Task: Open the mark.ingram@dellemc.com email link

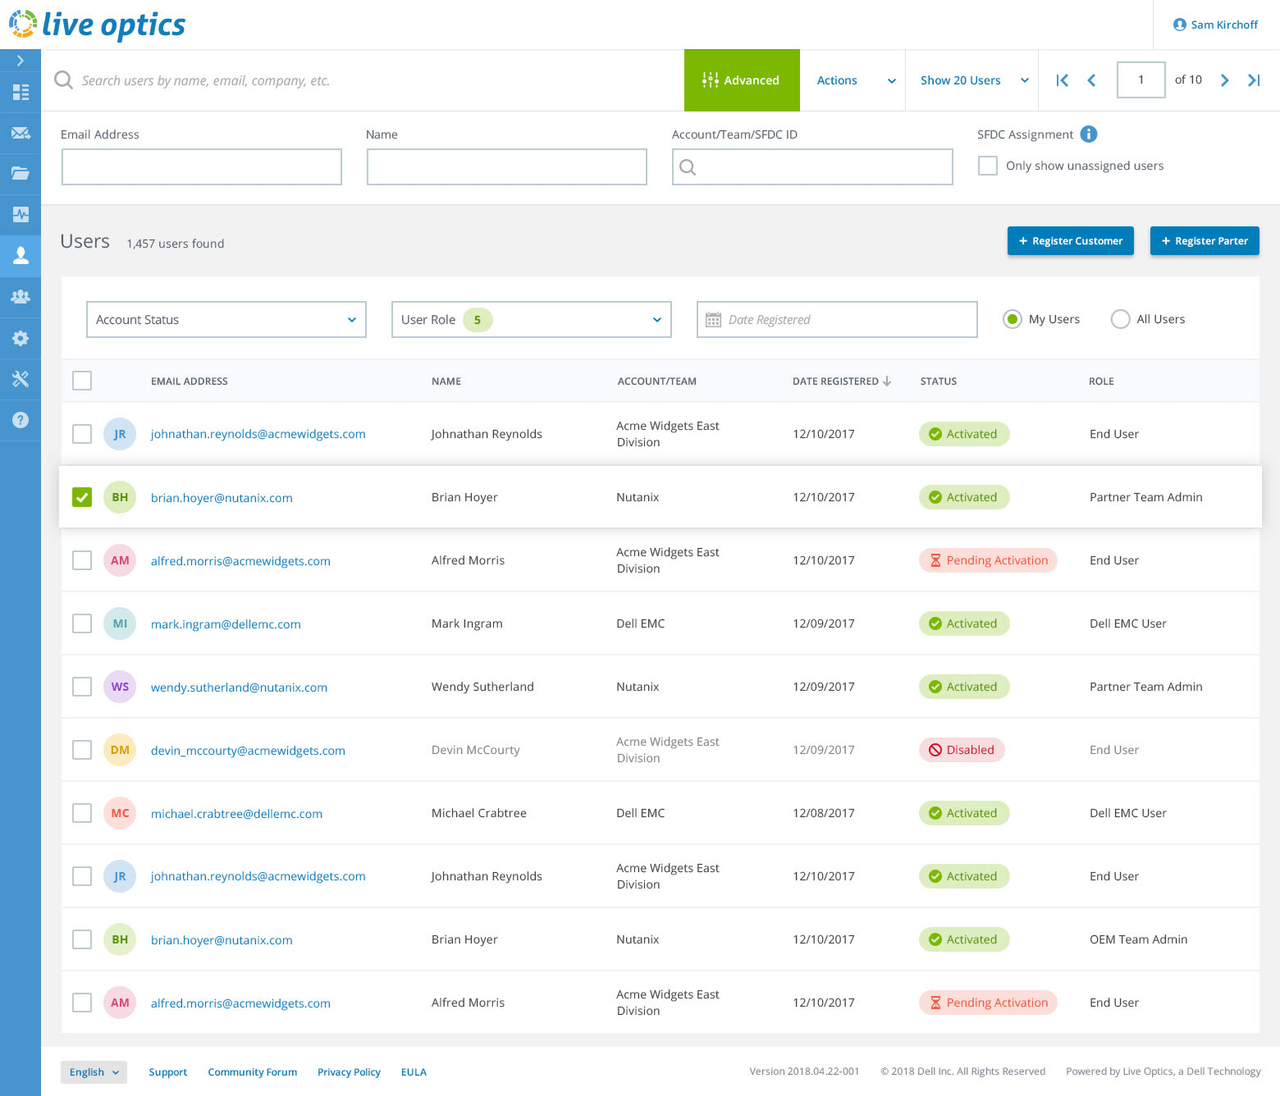Action: (226, 624)
